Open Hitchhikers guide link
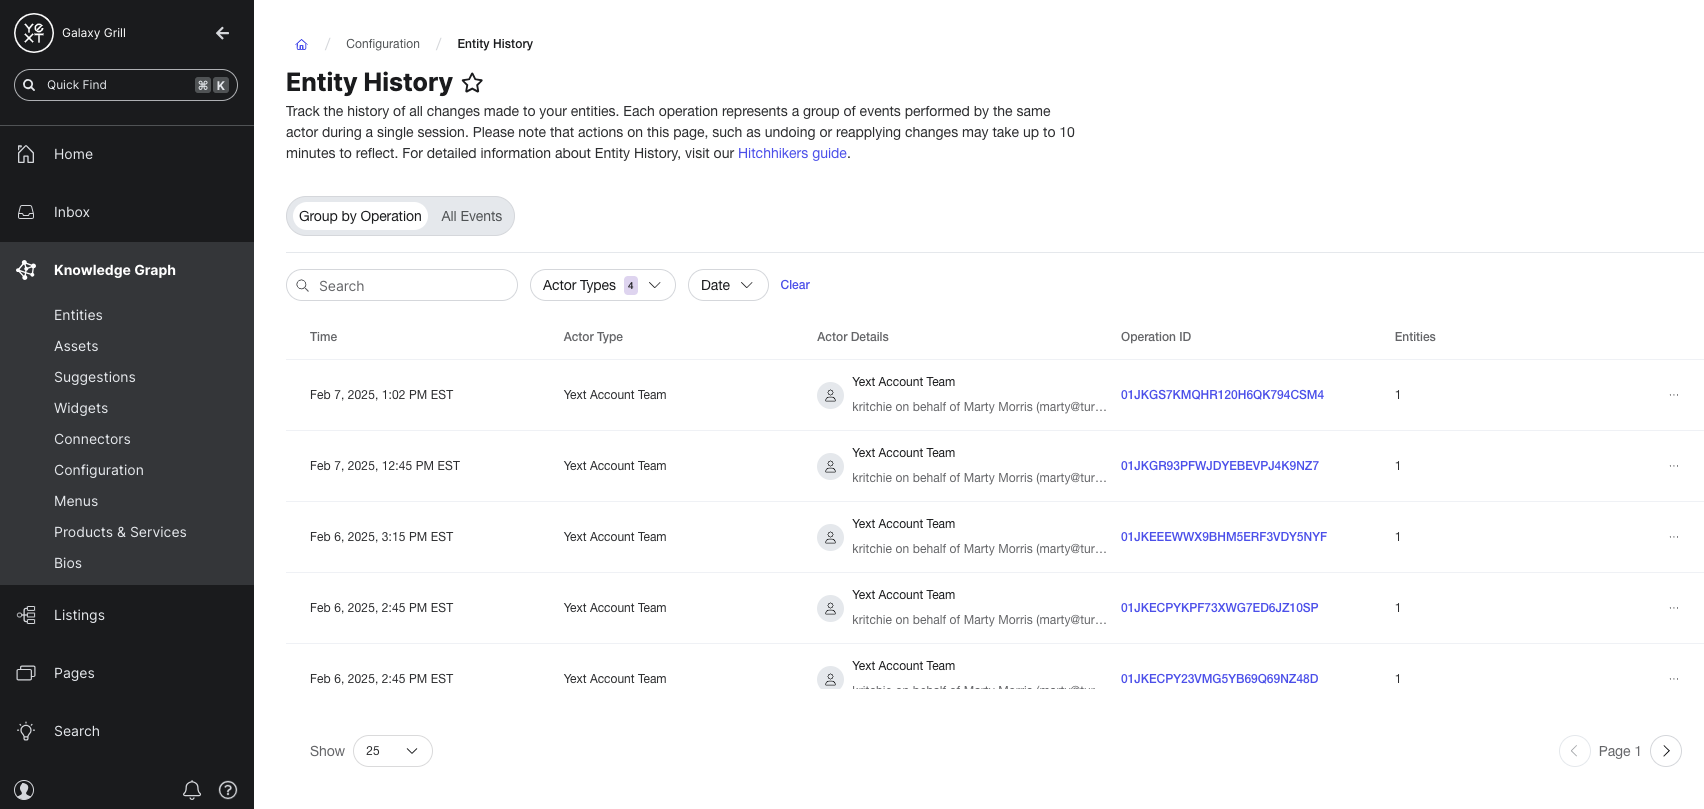 [792, 153]
